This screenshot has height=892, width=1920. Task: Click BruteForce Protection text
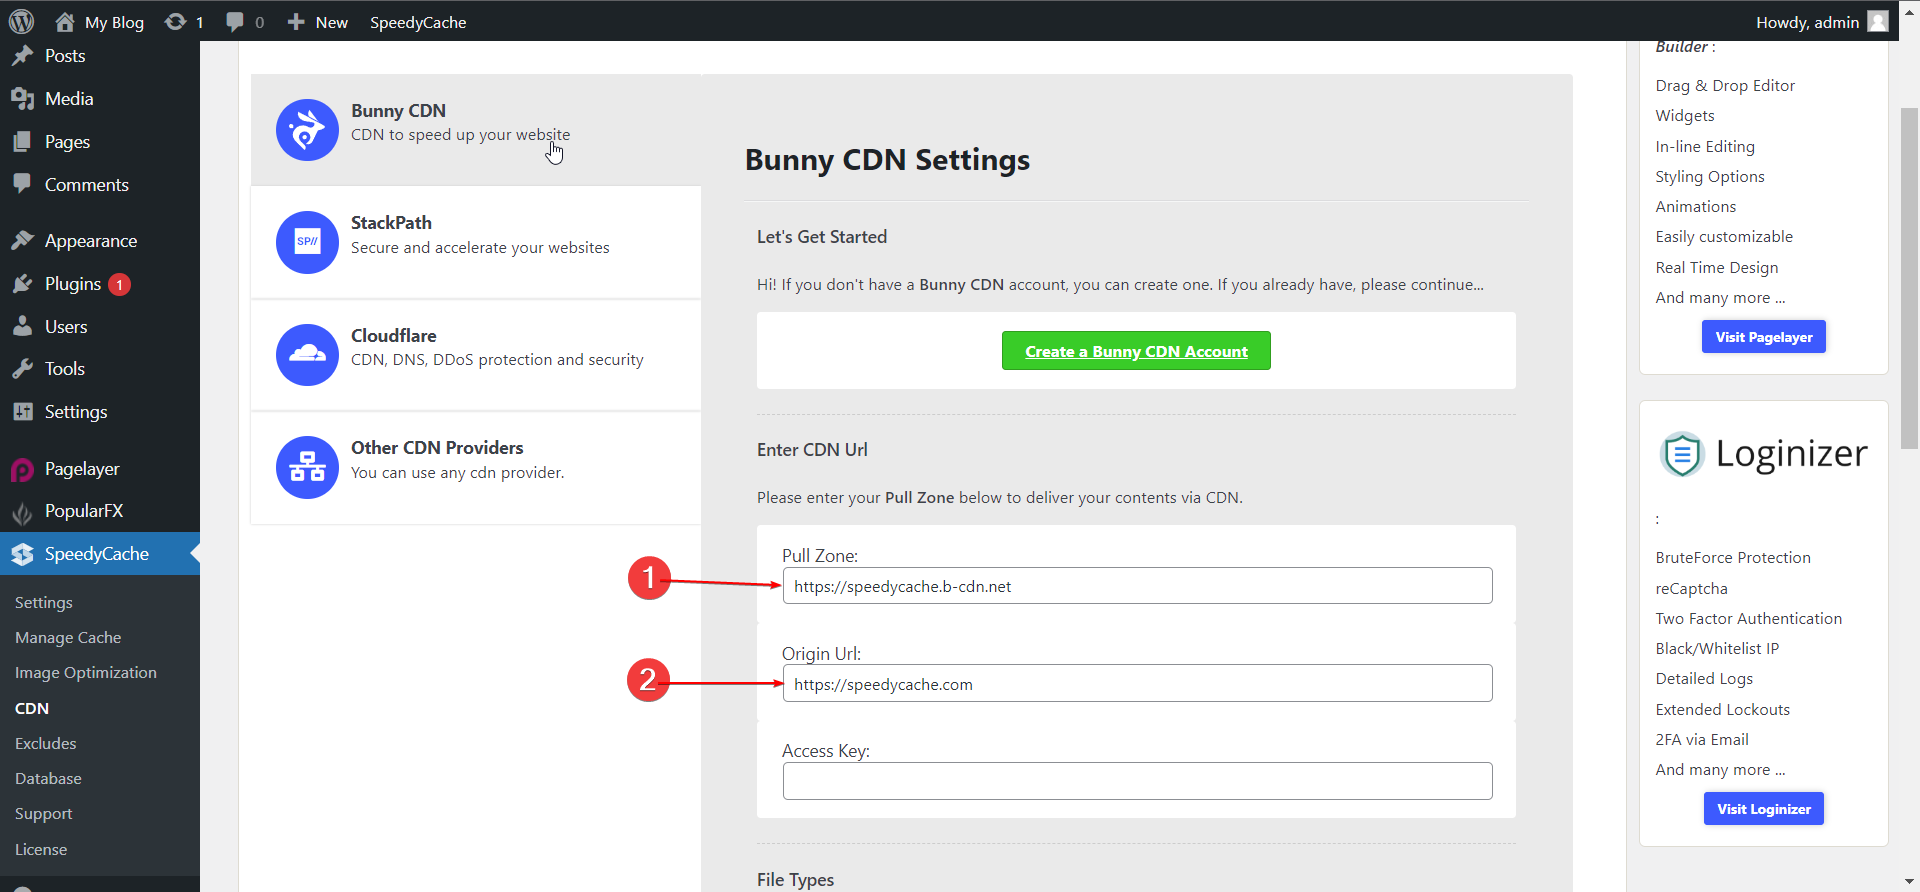click(x=1733, y=558)
